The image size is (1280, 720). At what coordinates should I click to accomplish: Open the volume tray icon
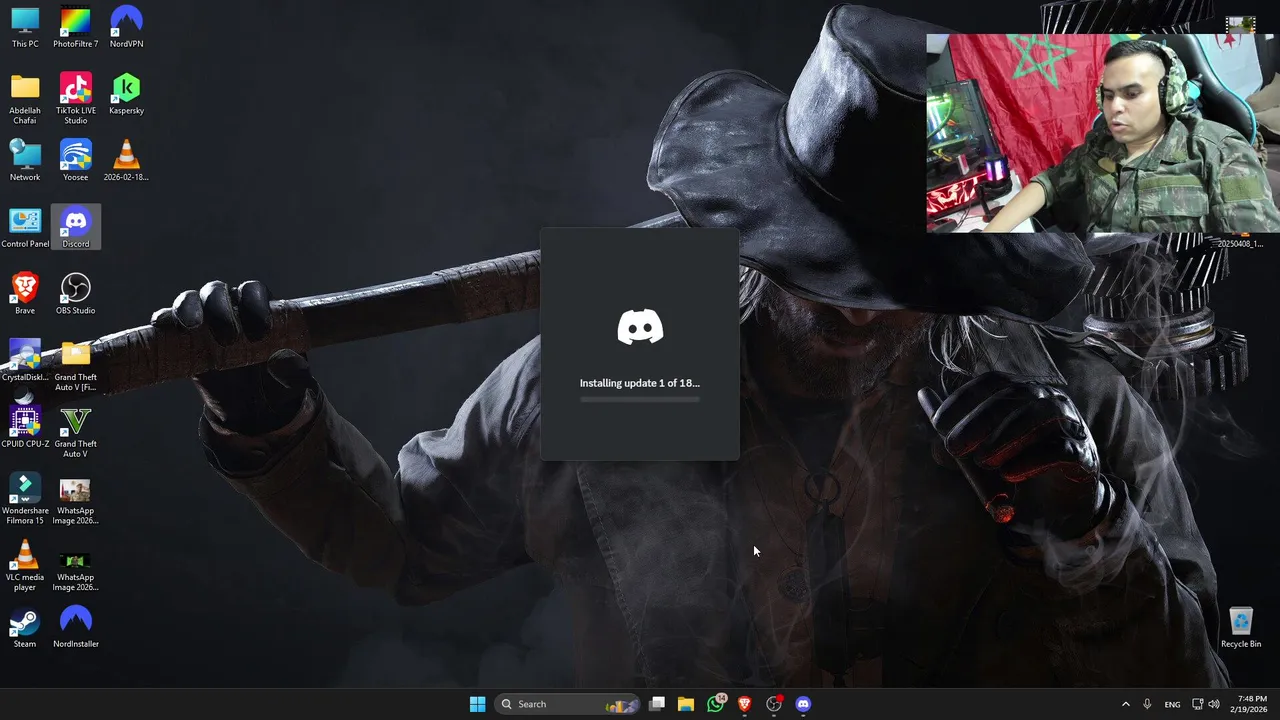pyautogui.click(x=1214, y=704)
